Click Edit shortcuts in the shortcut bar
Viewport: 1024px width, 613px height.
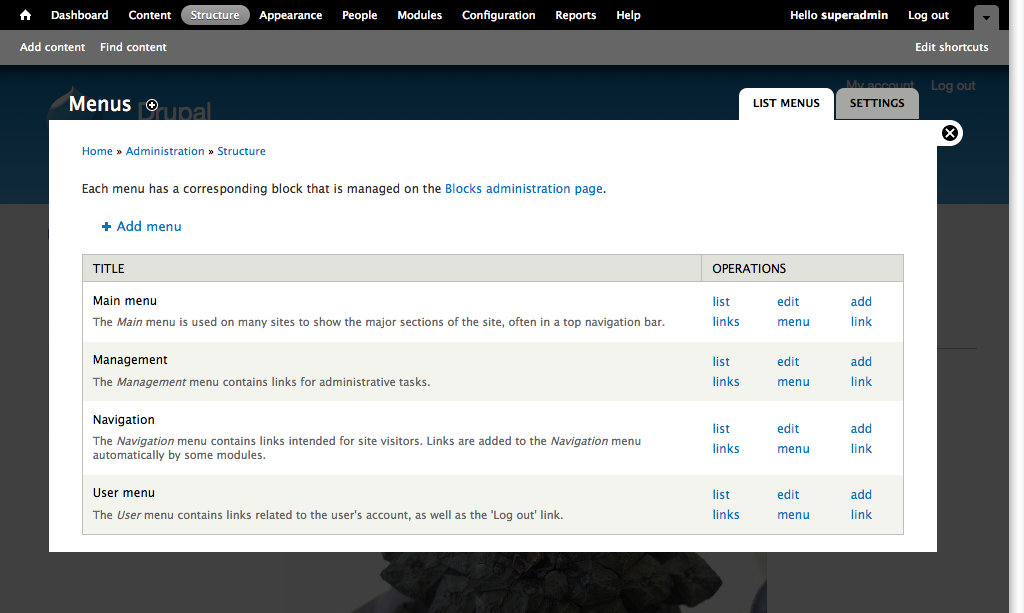pyautogui.click(x=951, y=47)
